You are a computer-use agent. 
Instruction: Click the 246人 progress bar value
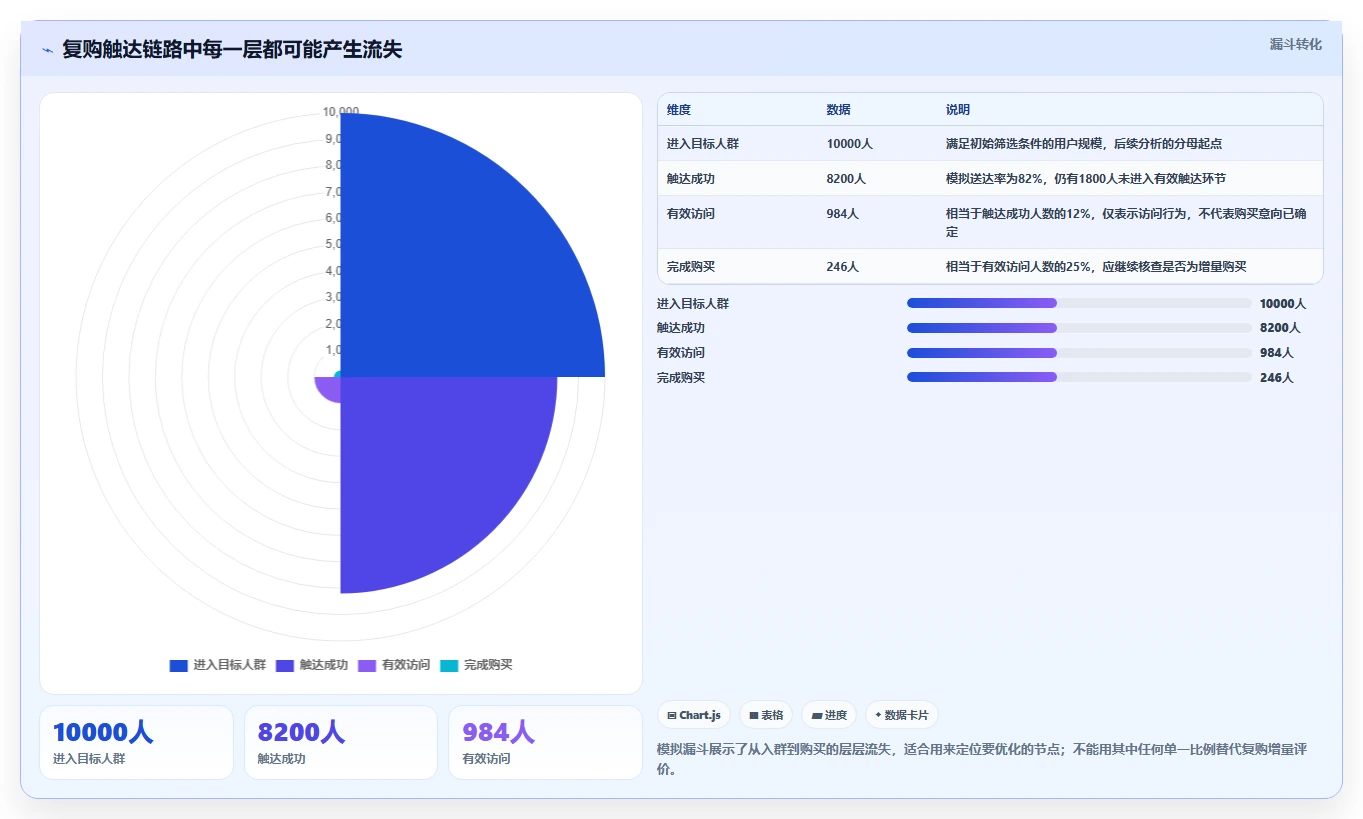point(1277,378)
